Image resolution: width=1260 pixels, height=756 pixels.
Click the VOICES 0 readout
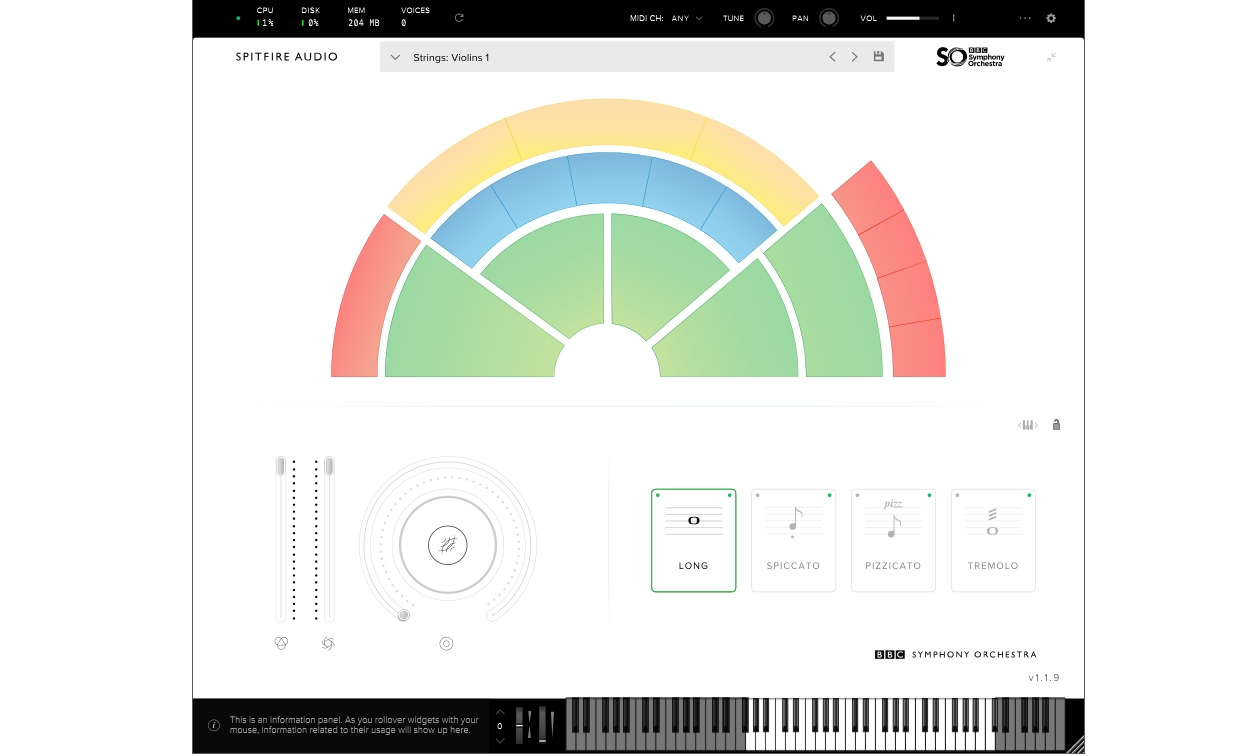coord(415,17)
